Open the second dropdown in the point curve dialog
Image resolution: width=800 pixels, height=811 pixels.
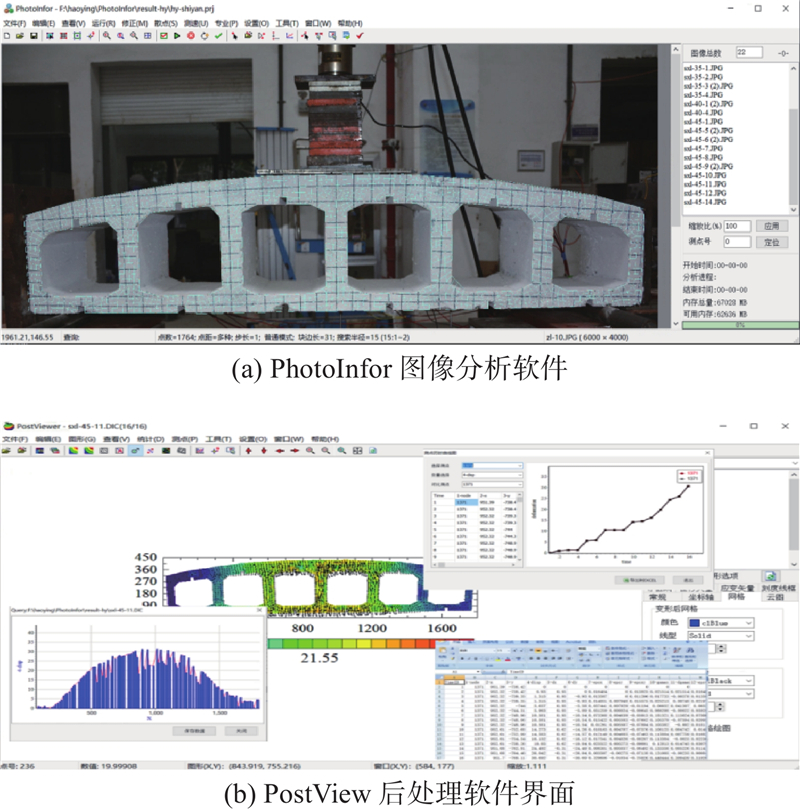[492, 475]
